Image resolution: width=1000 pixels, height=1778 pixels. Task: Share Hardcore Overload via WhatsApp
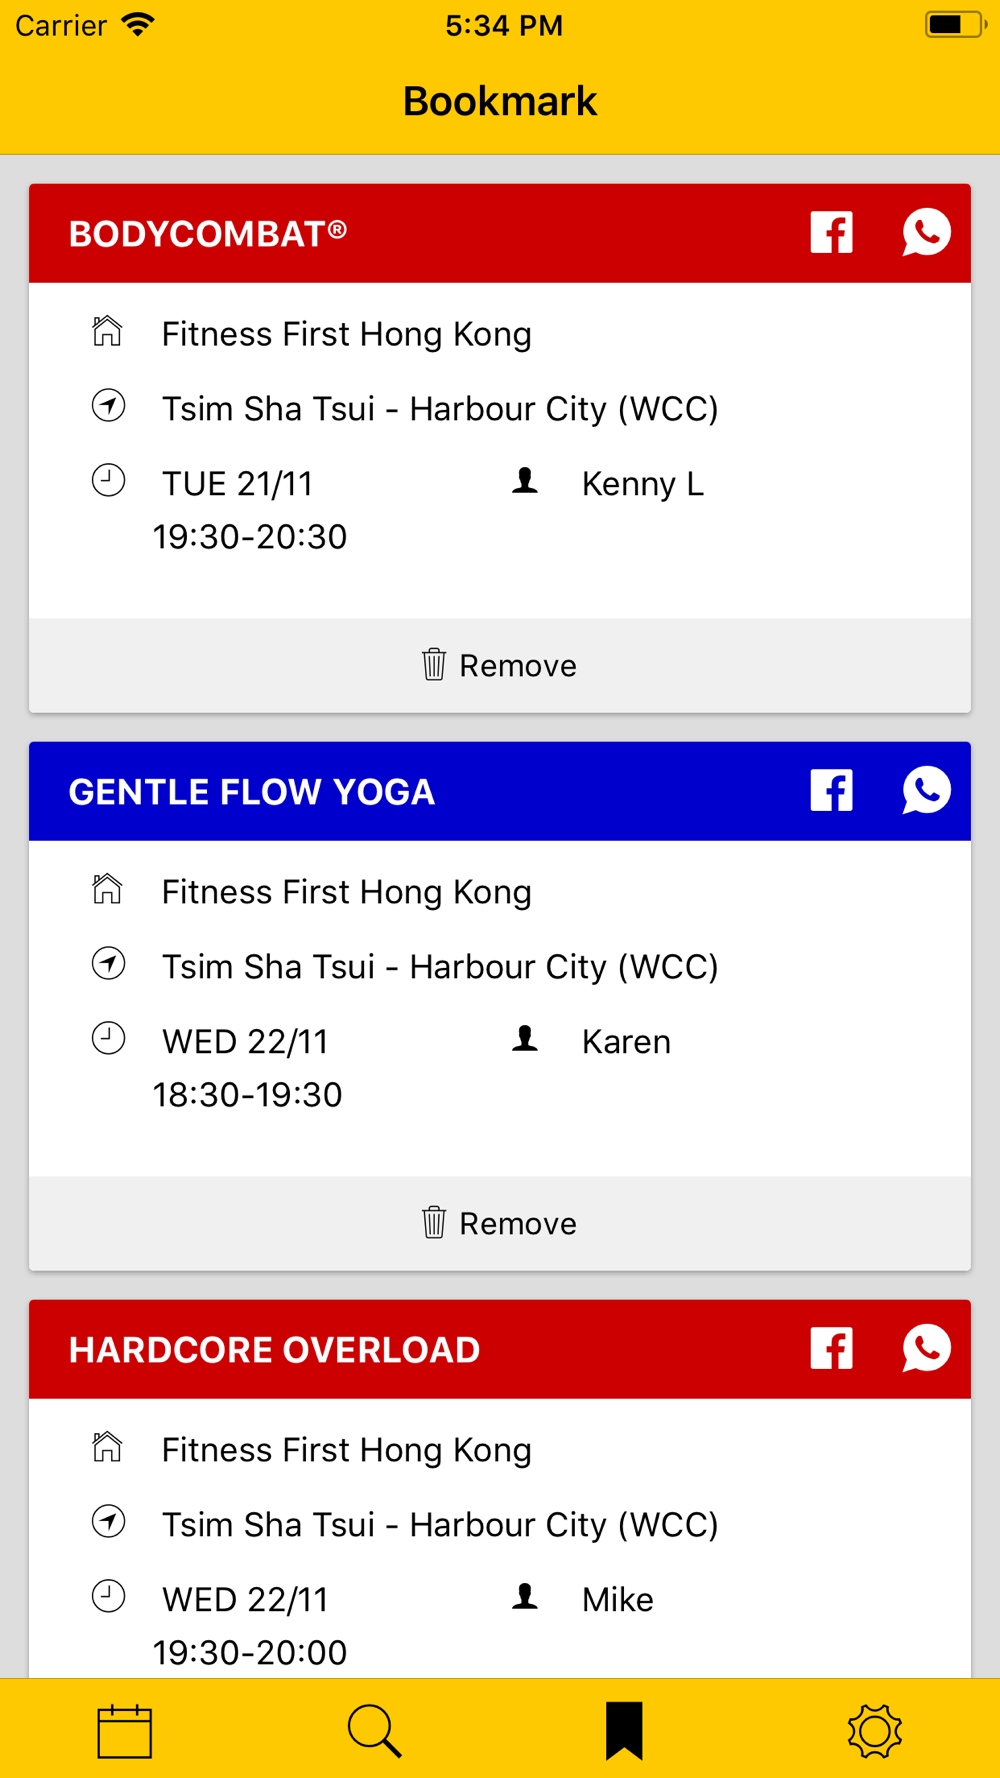[926, 1349]
